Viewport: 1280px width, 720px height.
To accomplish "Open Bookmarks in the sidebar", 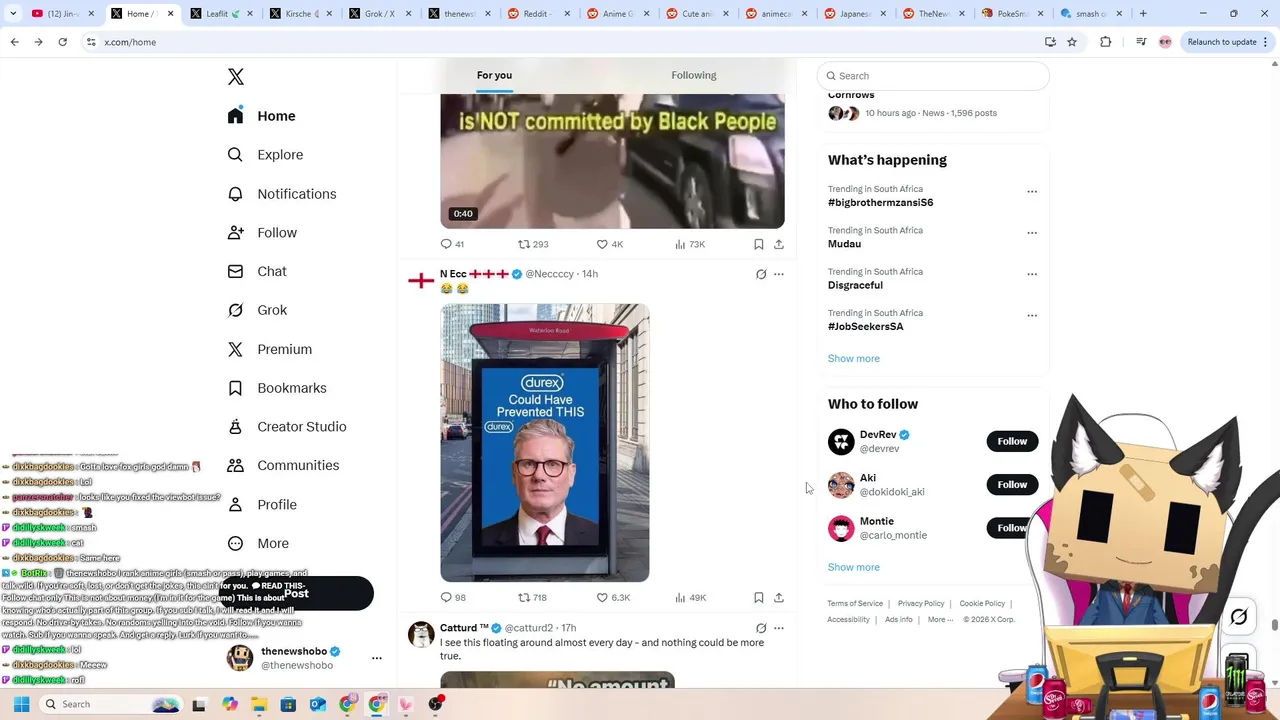I will tap(277, 388).
